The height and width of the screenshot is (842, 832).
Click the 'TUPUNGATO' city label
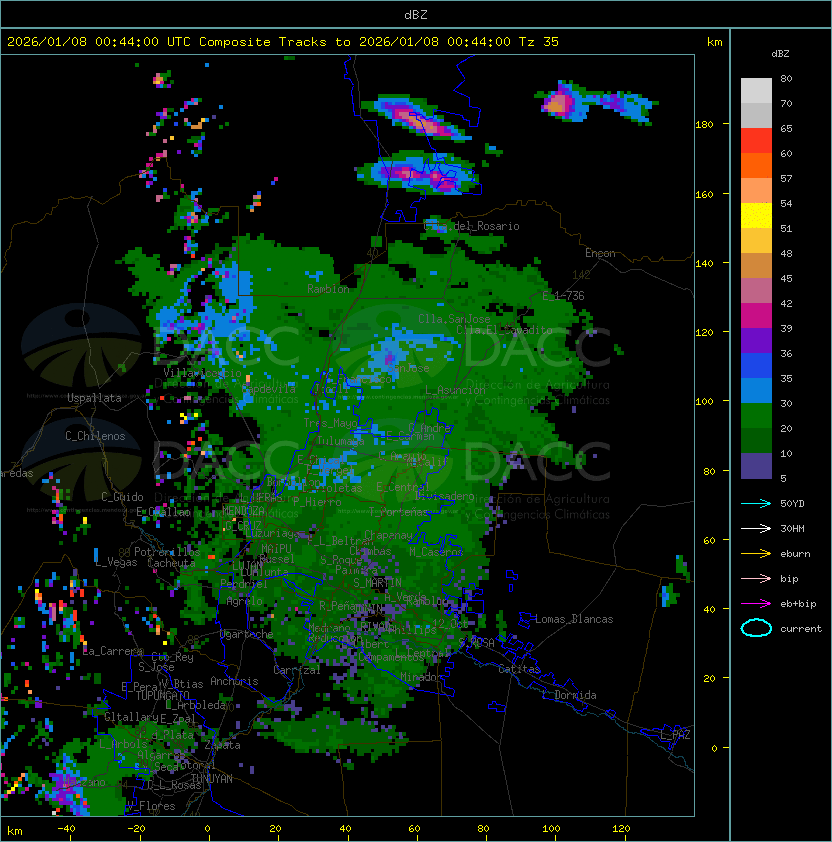click(x=162, y=696)
